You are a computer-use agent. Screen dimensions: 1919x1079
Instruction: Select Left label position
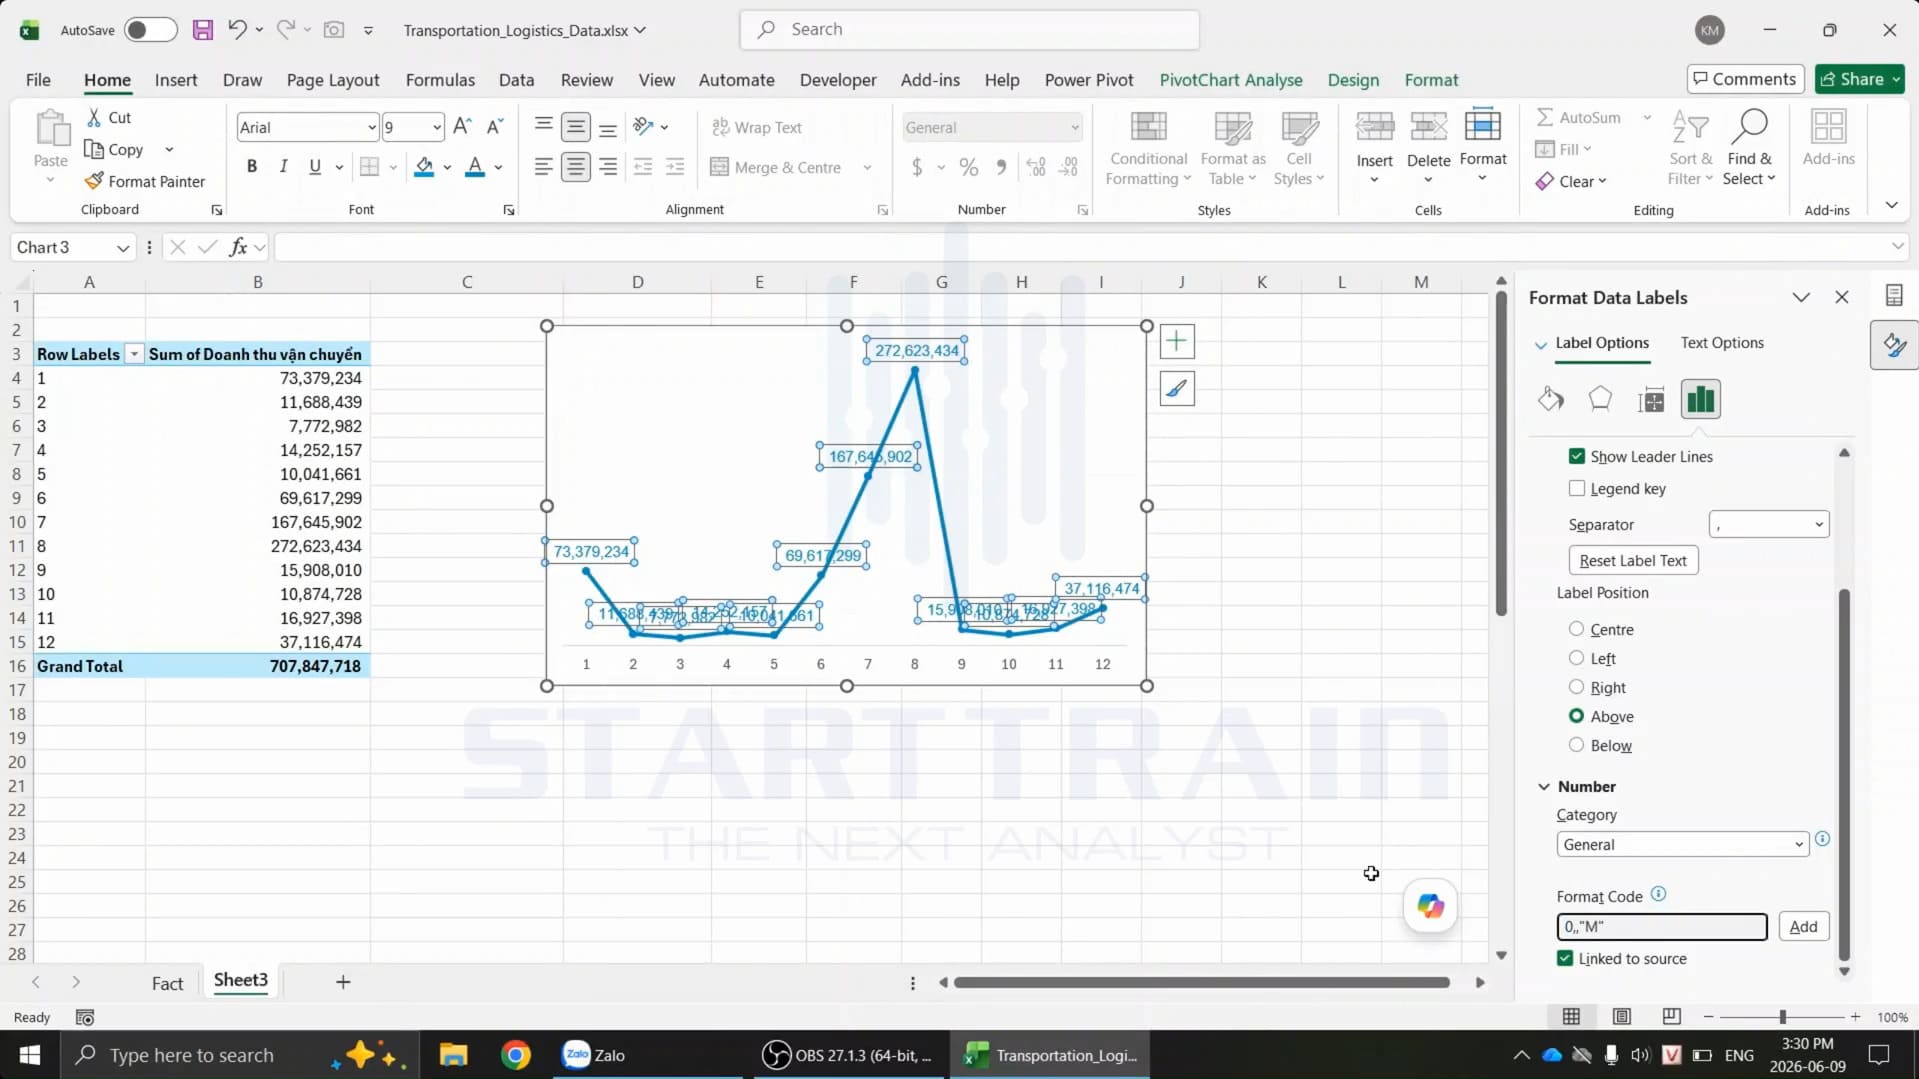pos(1576,658)
